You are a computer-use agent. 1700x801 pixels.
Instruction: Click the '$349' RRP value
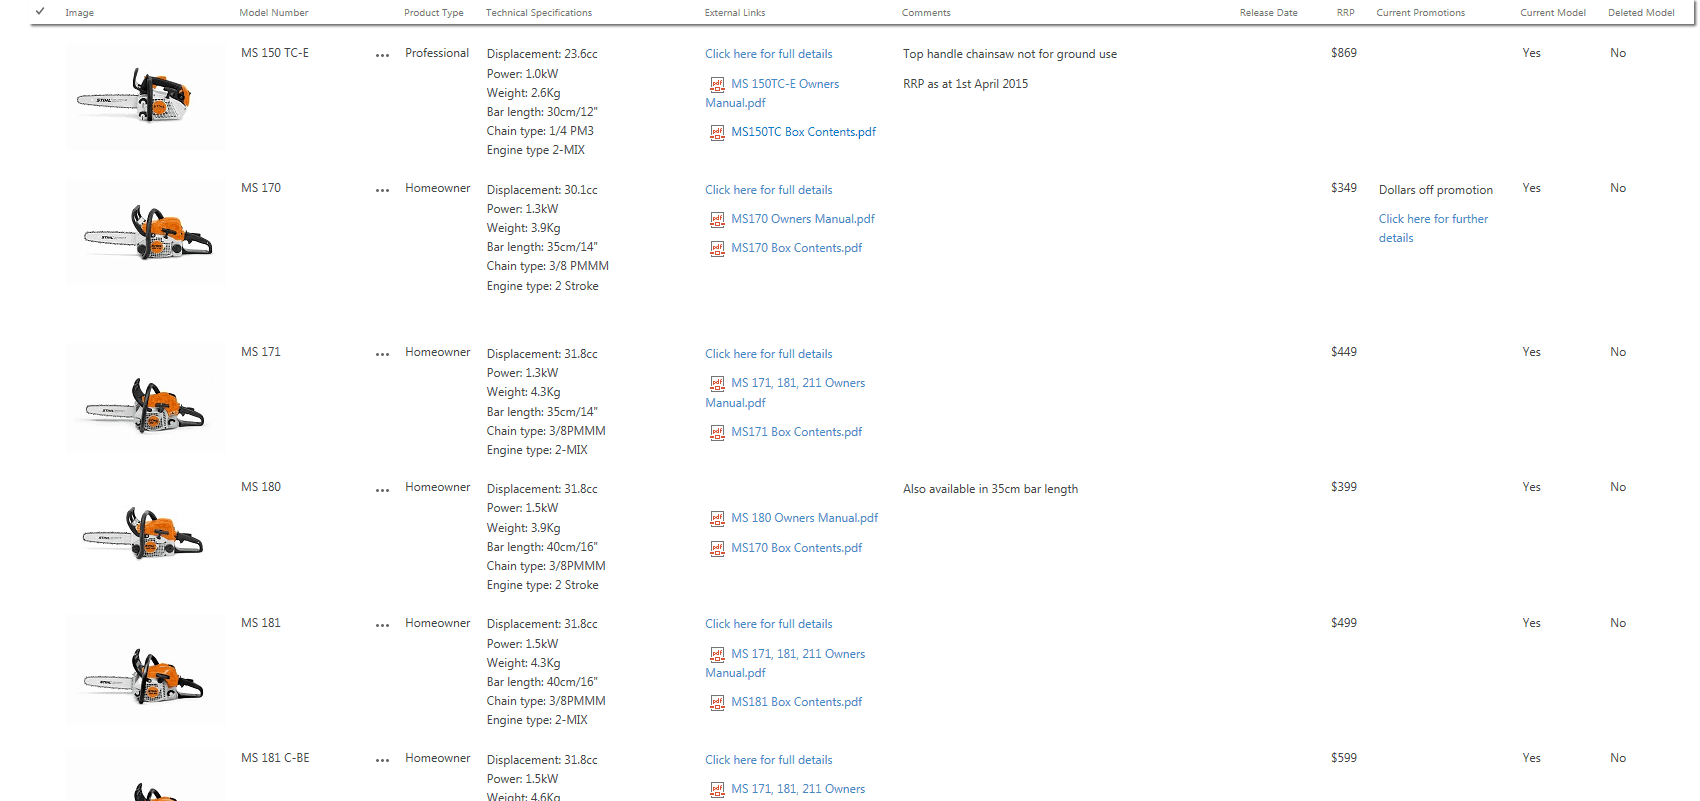pos(1344,188)
